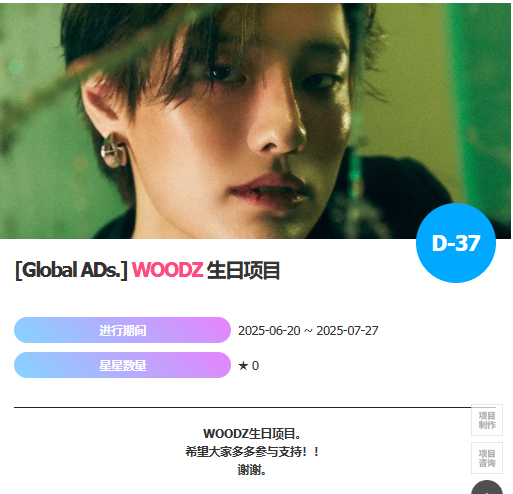This screenshot has width=513, height=494.
Task: Open the WOODZ banner photo
Action: click(x=255, y=121)
